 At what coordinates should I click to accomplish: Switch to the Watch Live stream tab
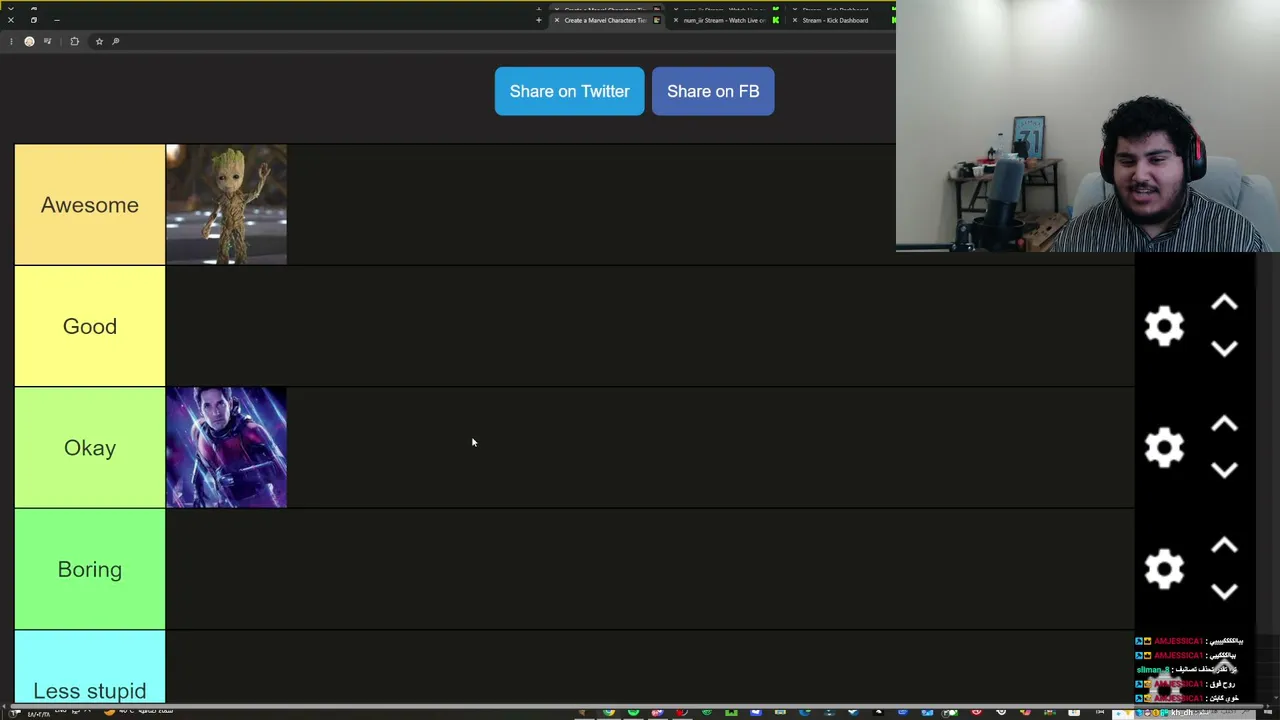[724, 20]
